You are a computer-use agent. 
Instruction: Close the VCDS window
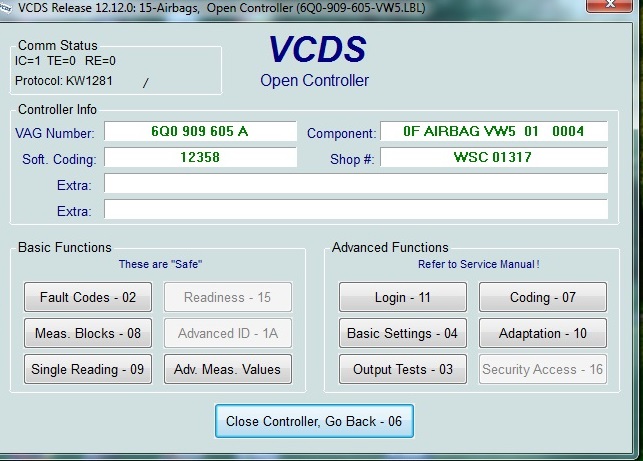(609, 5)
